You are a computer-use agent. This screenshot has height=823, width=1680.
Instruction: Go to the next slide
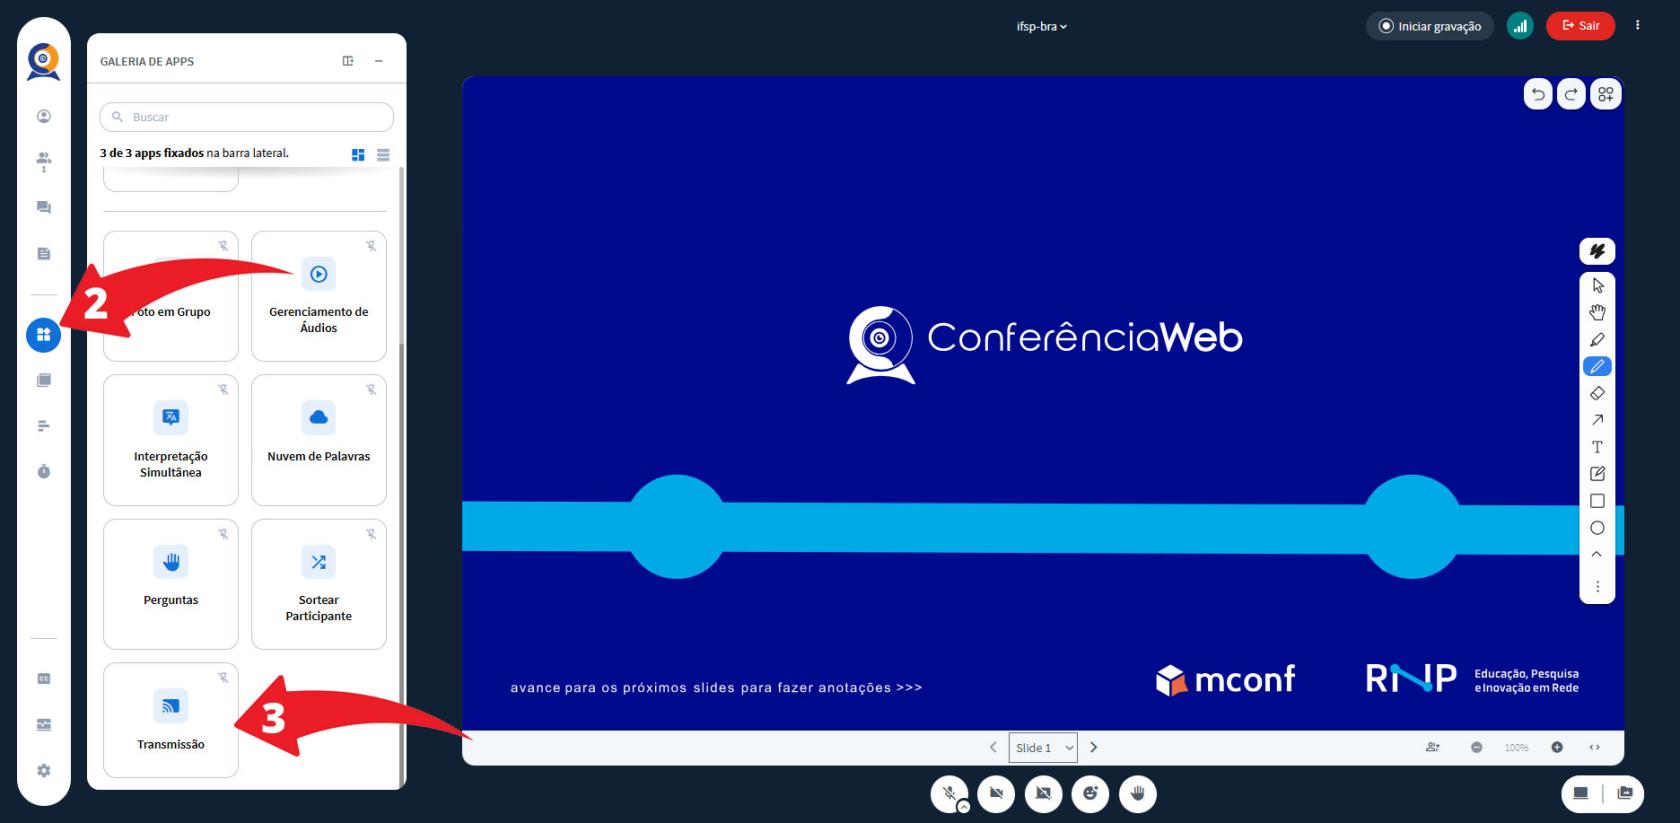point(1094,747)
